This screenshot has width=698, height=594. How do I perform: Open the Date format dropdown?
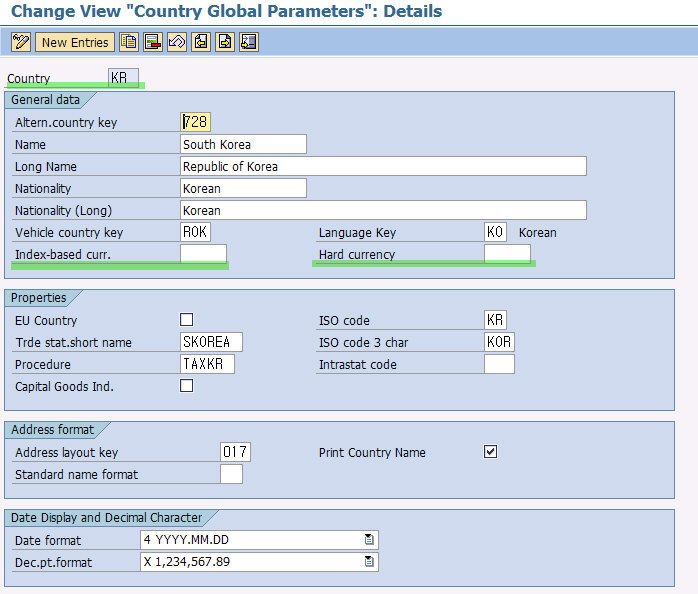[x=369, y=540]
